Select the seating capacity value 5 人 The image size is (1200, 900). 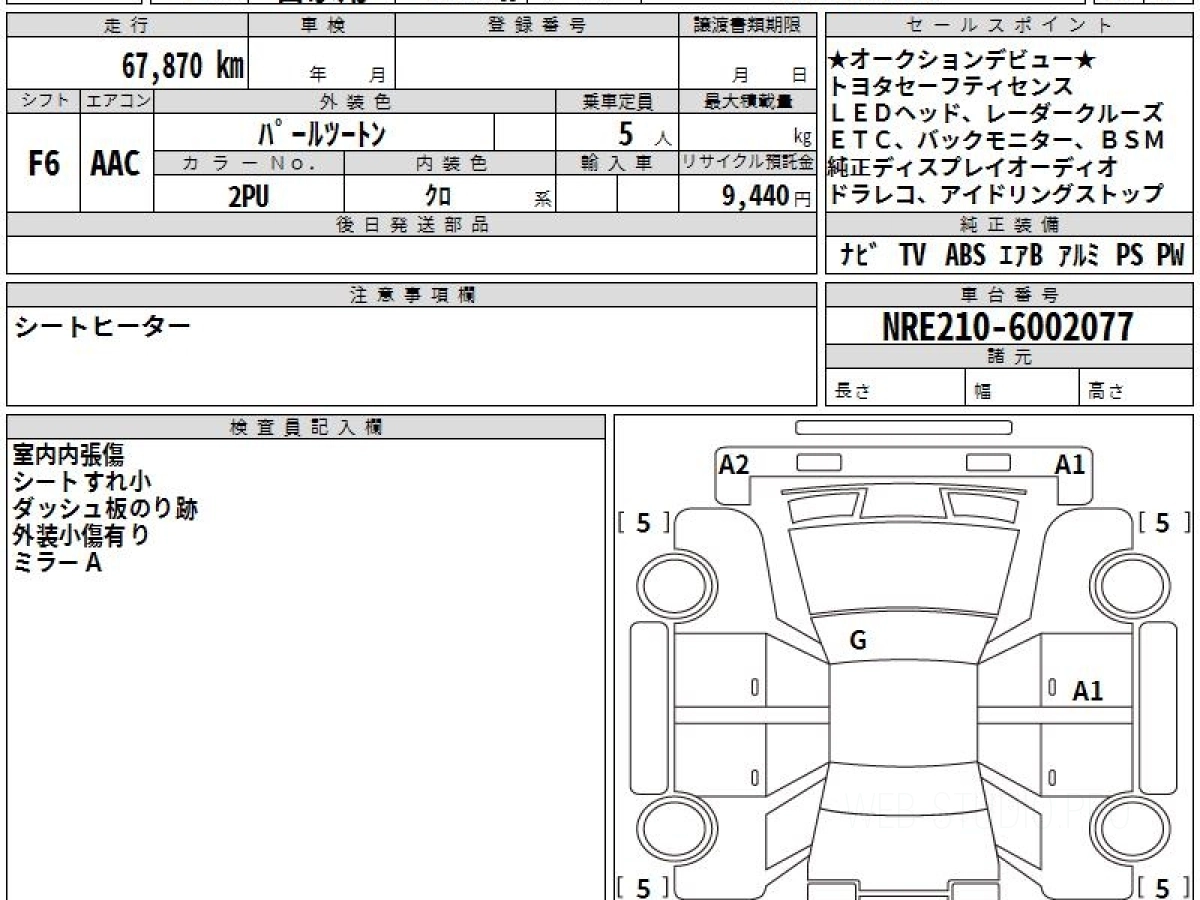coord(645,133)
